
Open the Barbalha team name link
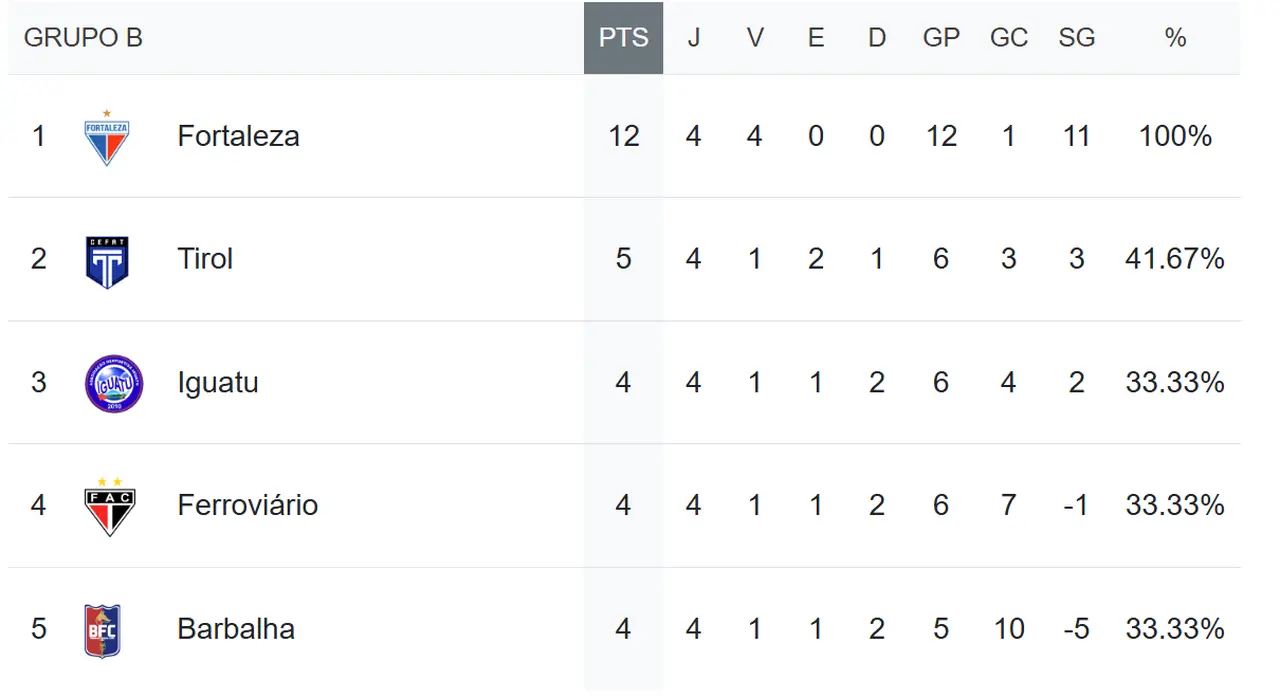236,629
